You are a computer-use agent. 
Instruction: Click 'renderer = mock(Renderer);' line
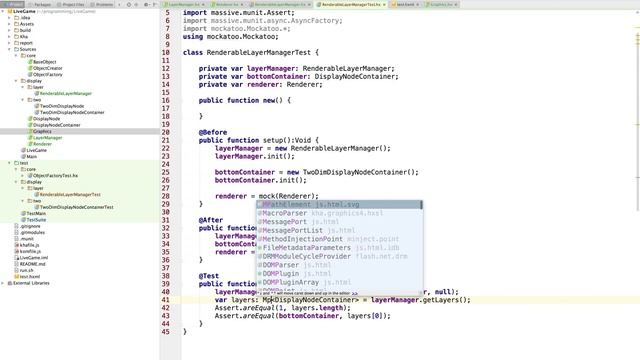[267, 196]
